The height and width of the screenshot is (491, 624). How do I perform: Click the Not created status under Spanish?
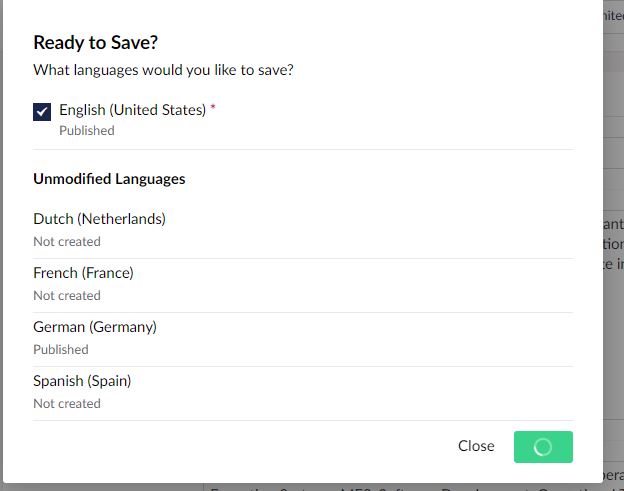pyautogui.click(x=67, y=403)
